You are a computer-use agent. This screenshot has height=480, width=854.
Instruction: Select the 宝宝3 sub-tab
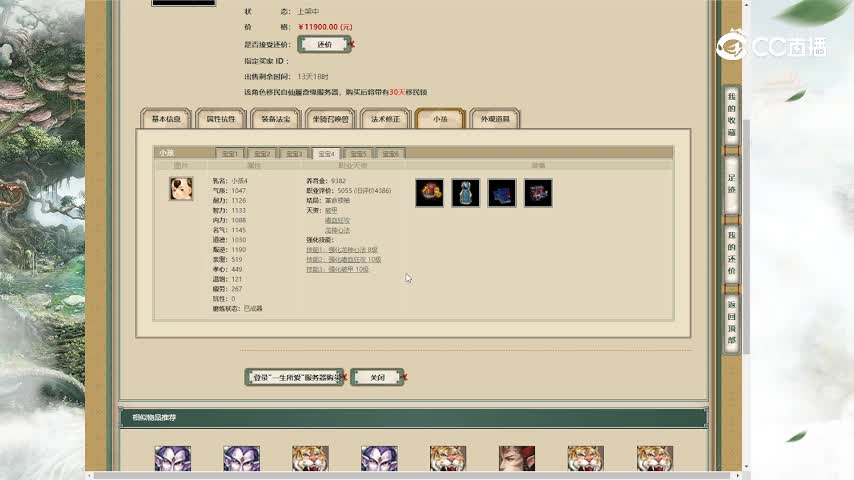click(x=294, y=154)
